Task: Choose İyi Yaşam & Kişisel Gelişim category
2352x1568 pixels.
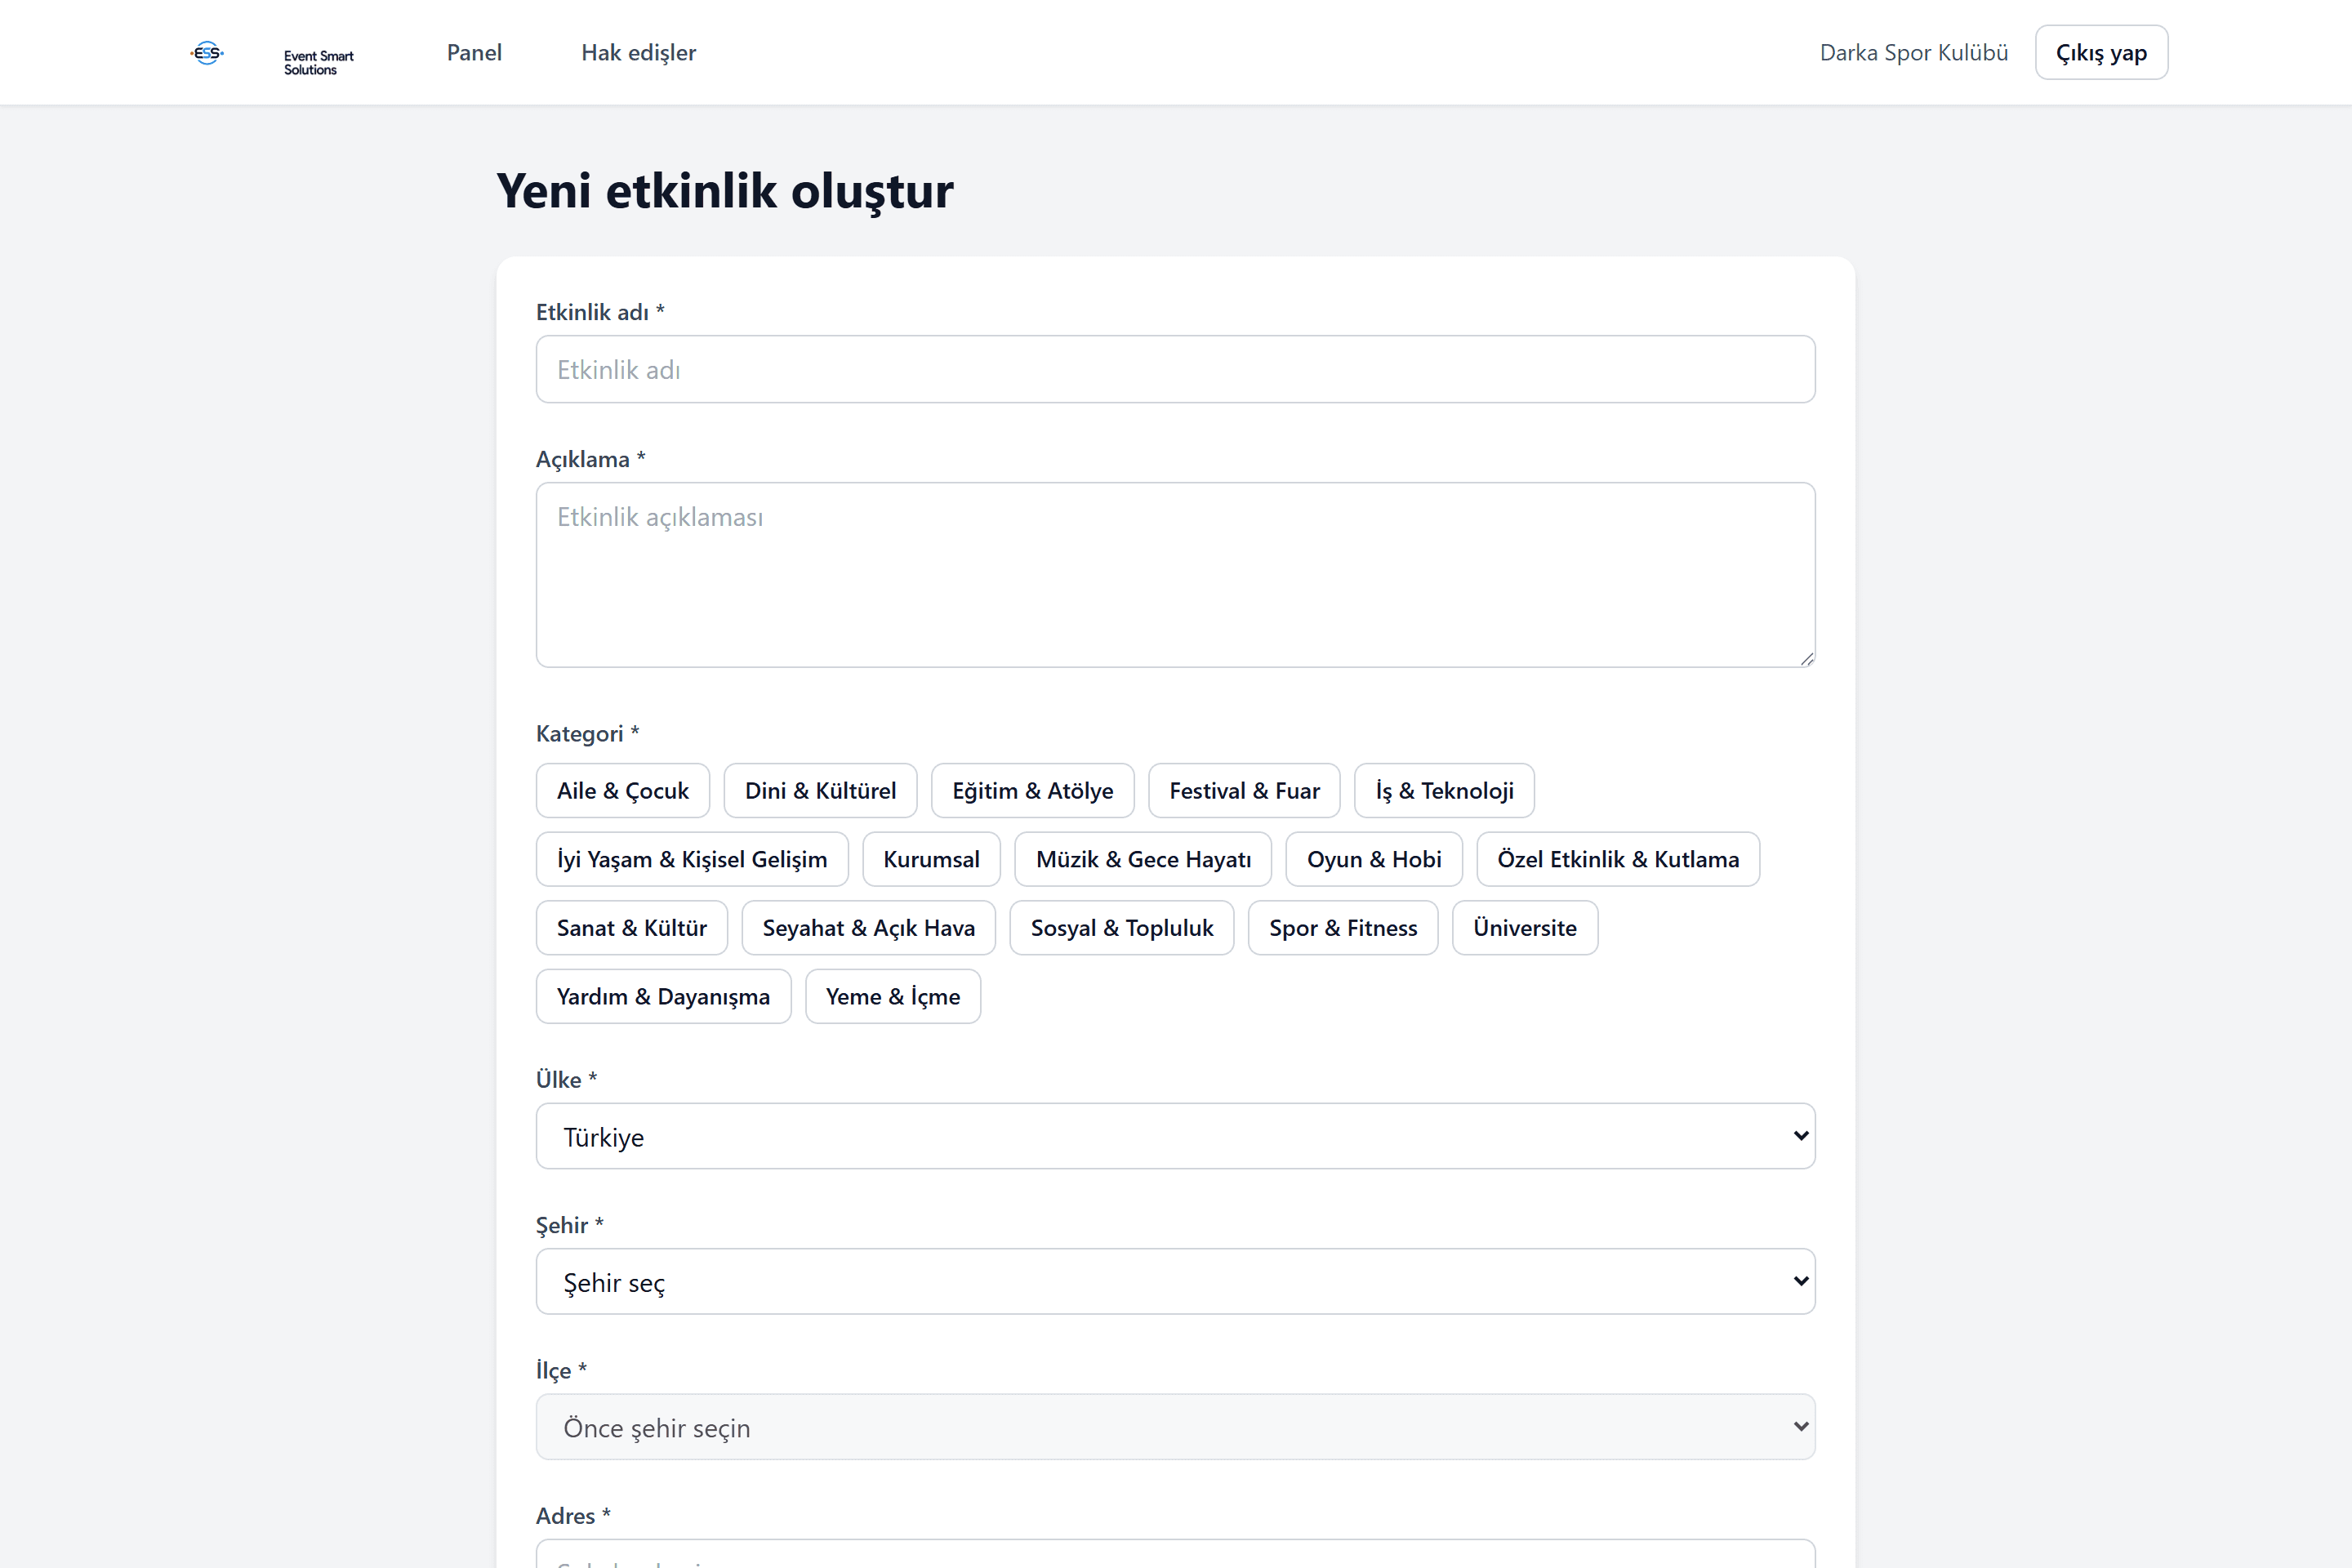Action: 692,859
